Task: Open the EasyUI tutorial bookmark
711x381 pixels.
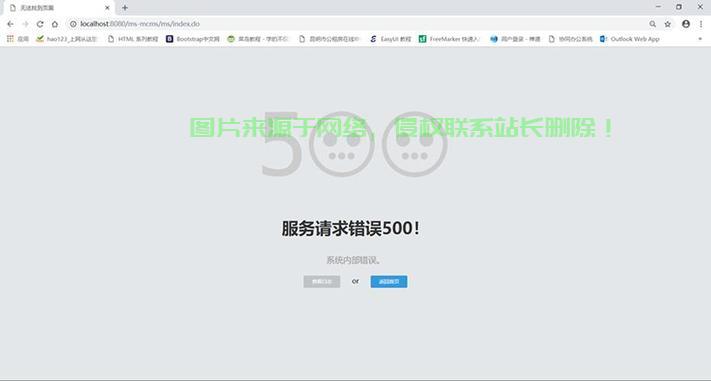Action: pos(390,39)
